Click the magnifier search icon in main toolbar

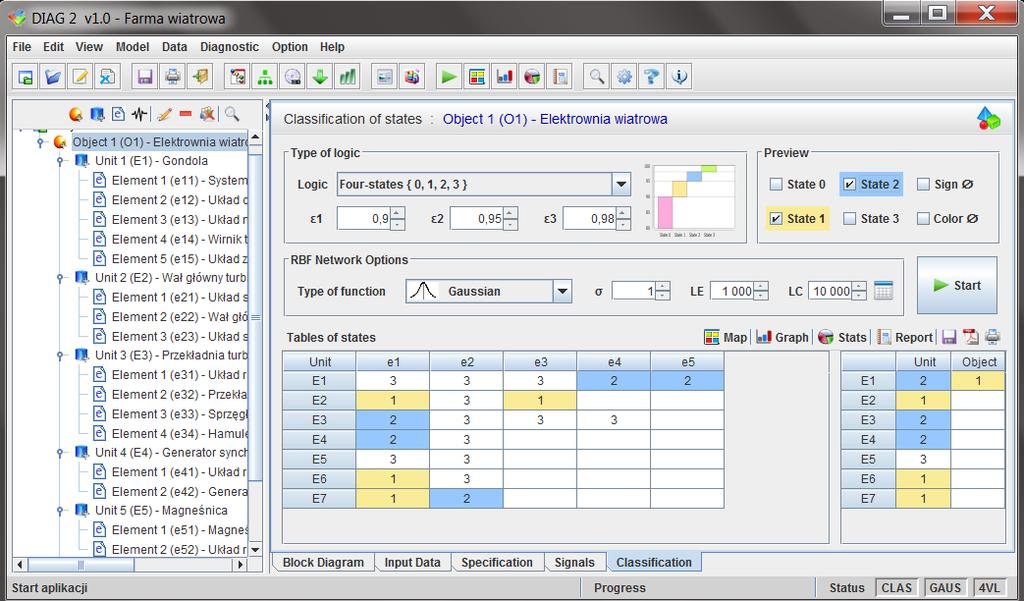pyautogui.click(x=596, y=76)
